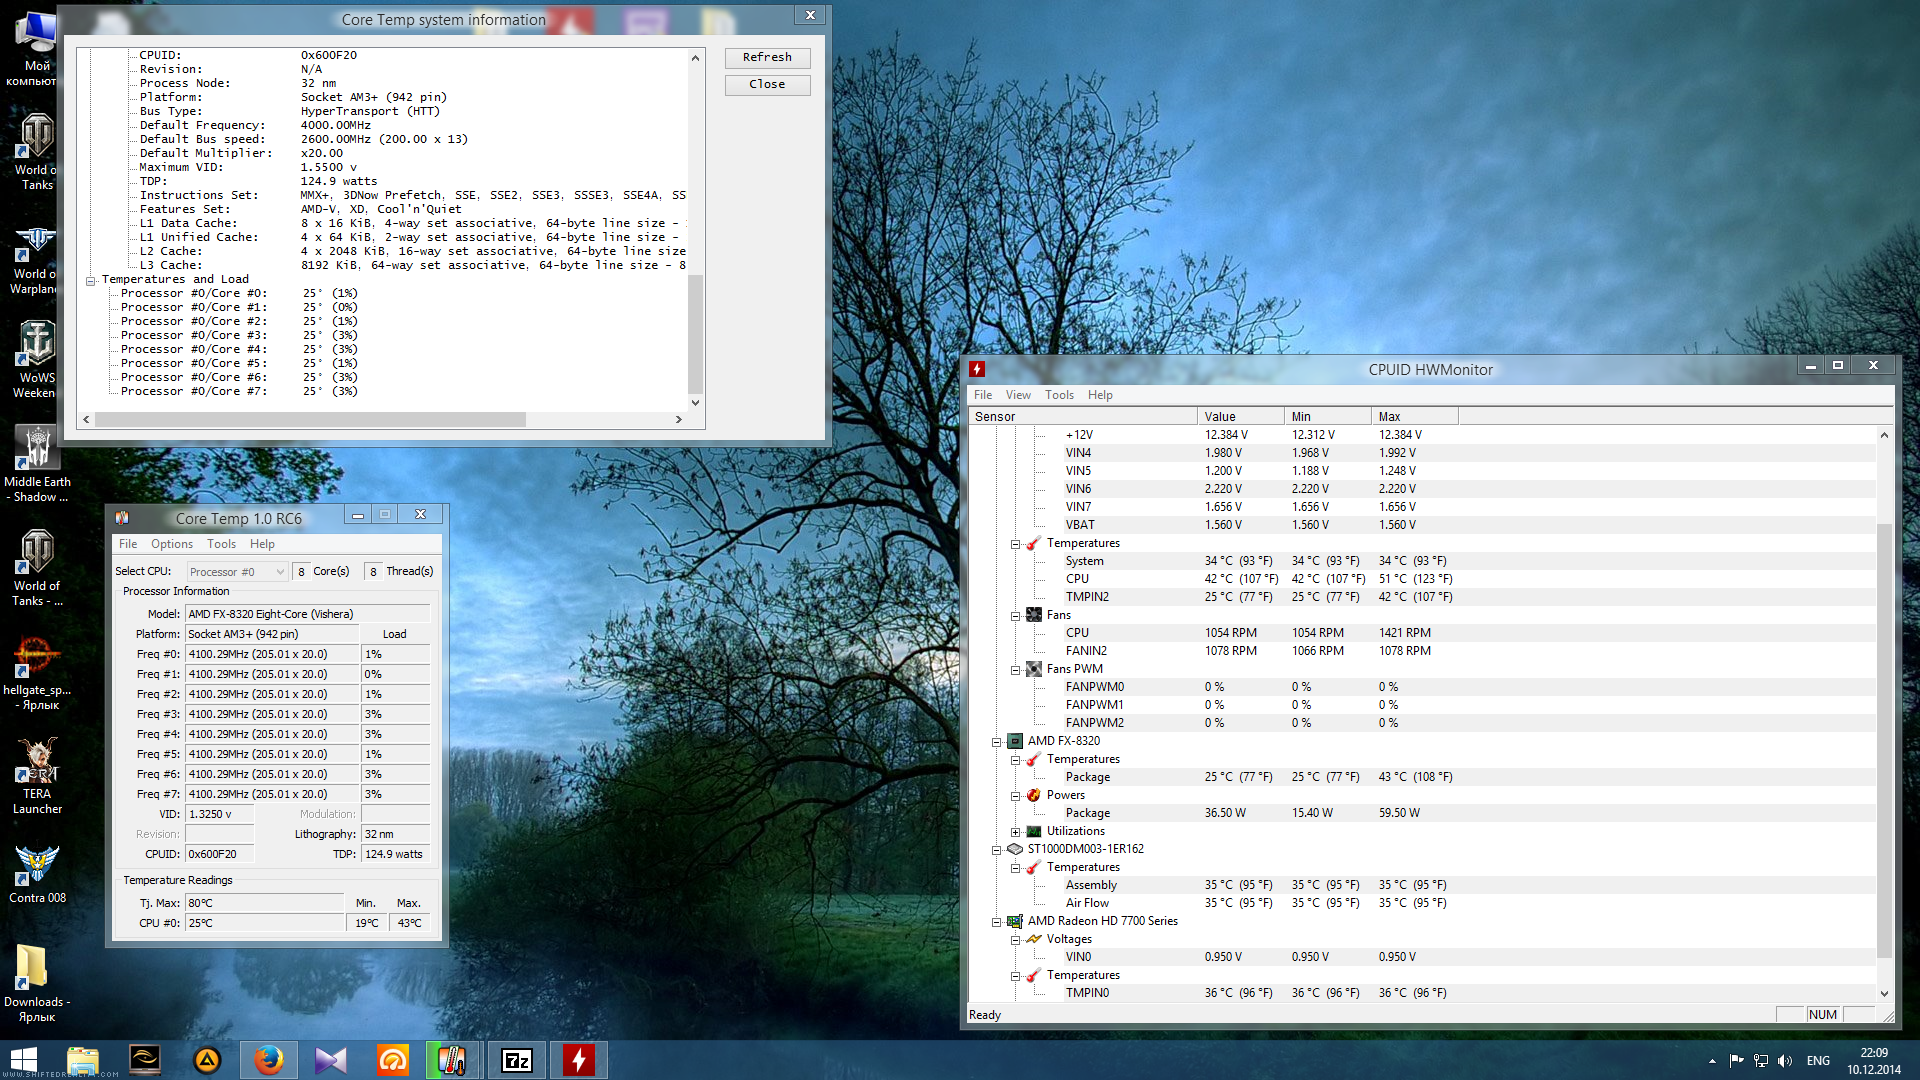The height and width of the screenshot is (1080, 1920).
Task: Collapse the Fans PWM node
Action: (1015, 670)
